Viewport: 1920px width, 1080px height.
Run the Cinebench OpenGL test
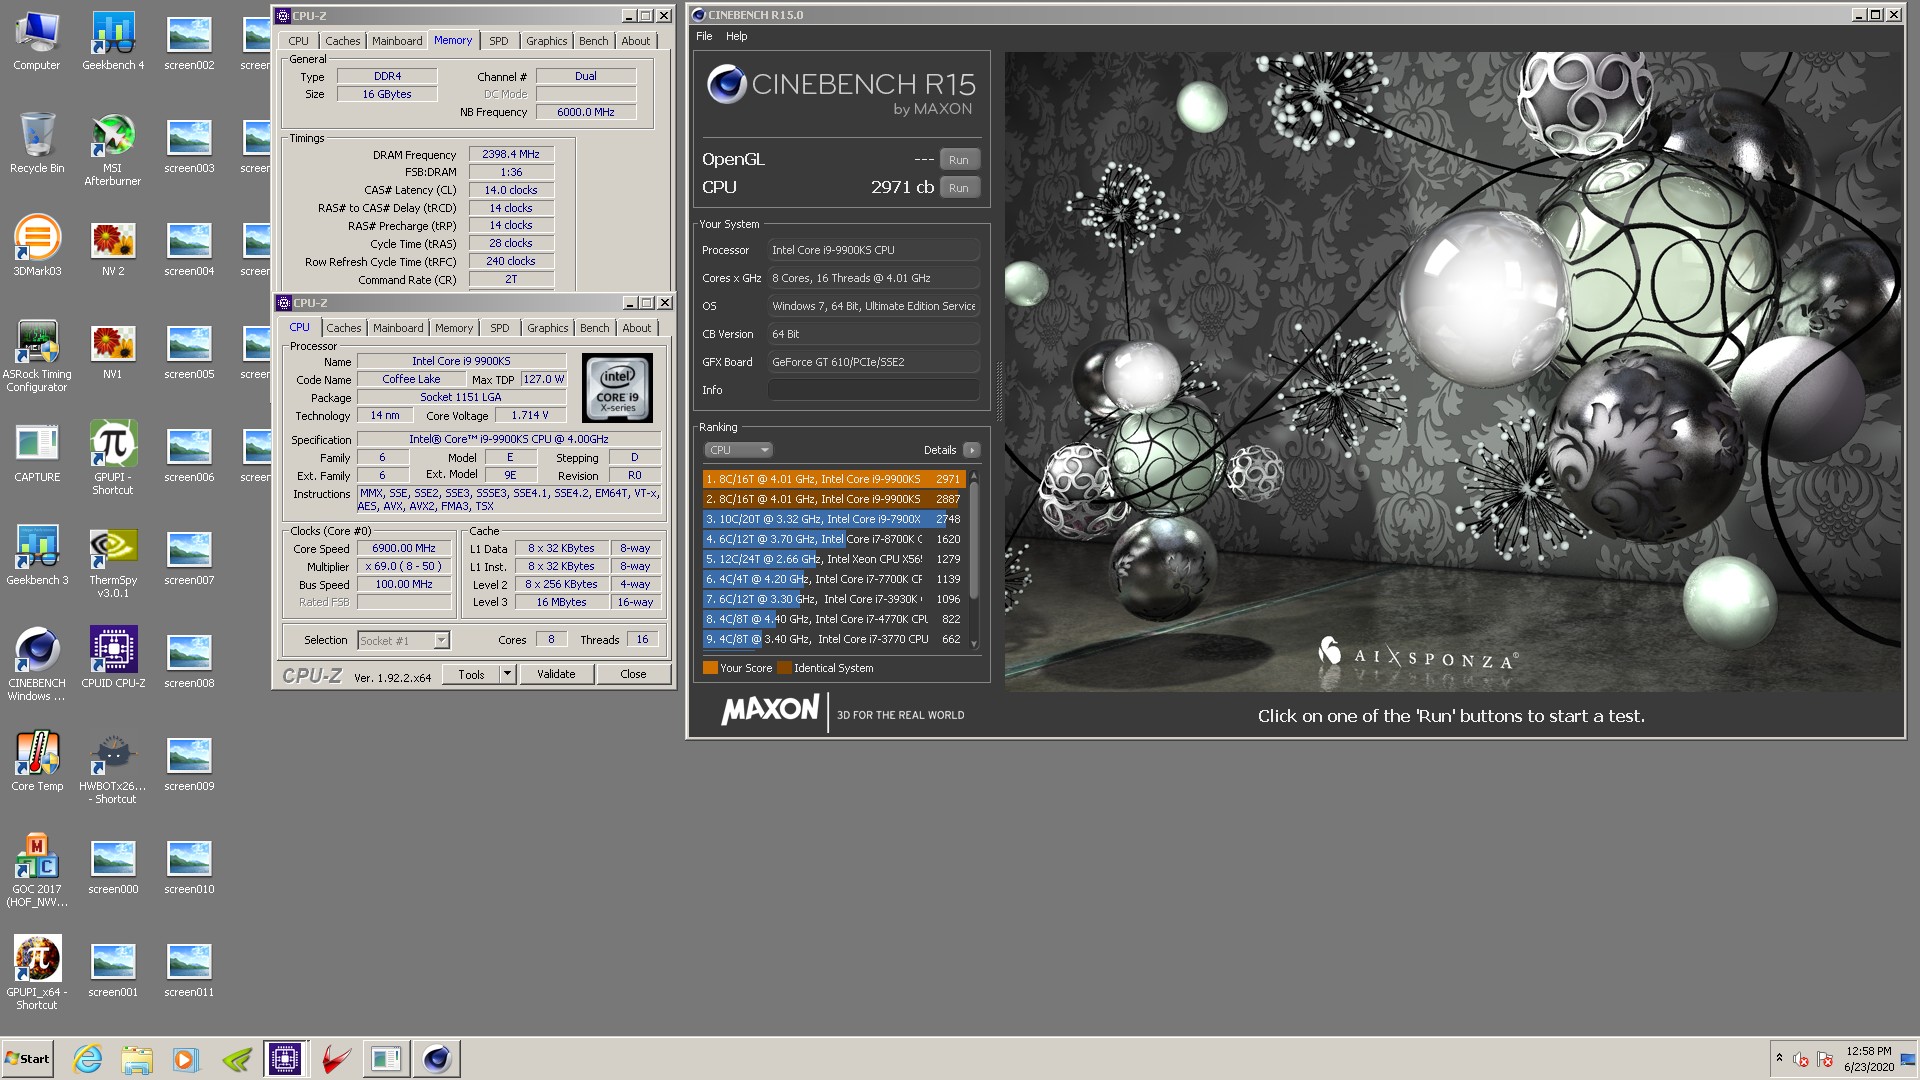pyautogui.click(x=959, y=160)
